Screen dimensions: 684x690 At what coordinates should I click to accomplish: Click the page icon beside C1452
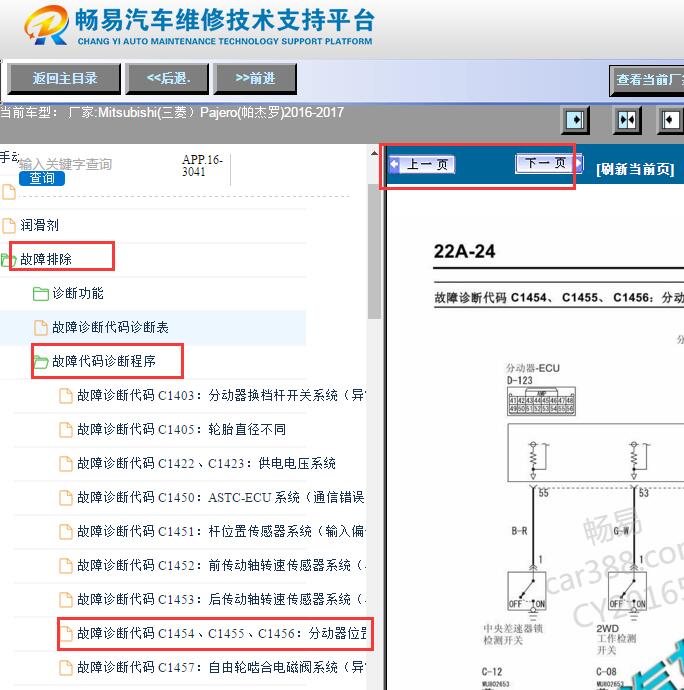point(66,565)
